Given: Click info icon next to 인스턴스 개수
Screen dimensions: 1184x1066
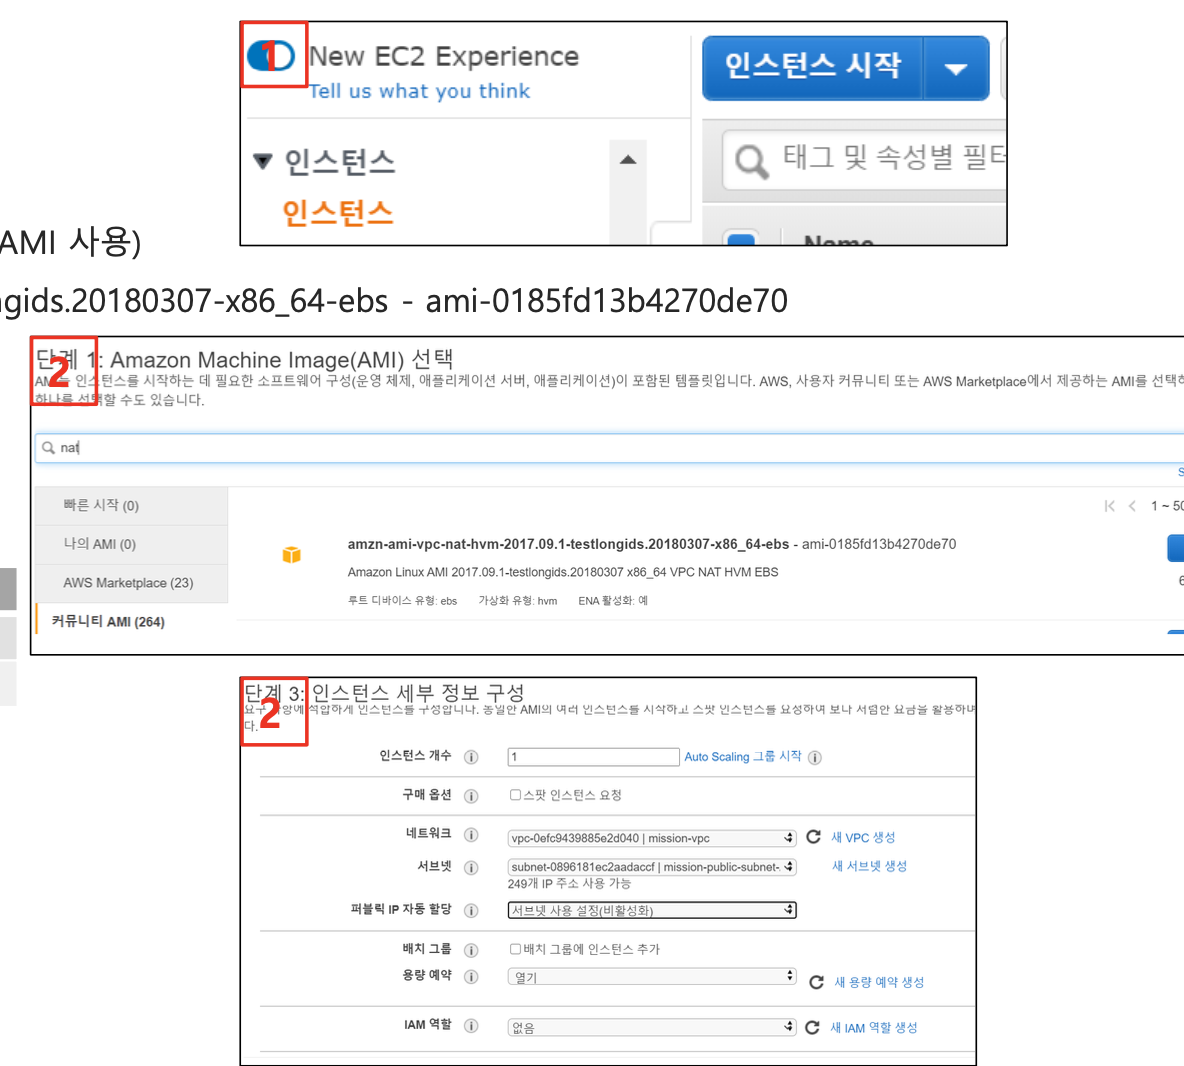Looking at the screenshot, I should (471, 757).
